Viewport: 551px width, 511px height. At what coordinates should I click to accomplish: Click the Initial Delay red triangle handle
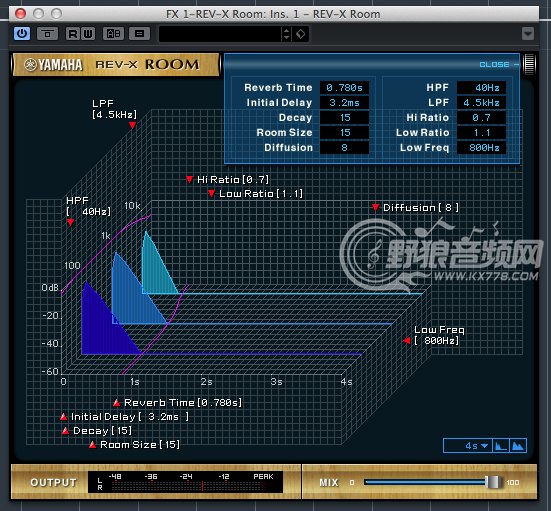[x=63, y=417]
